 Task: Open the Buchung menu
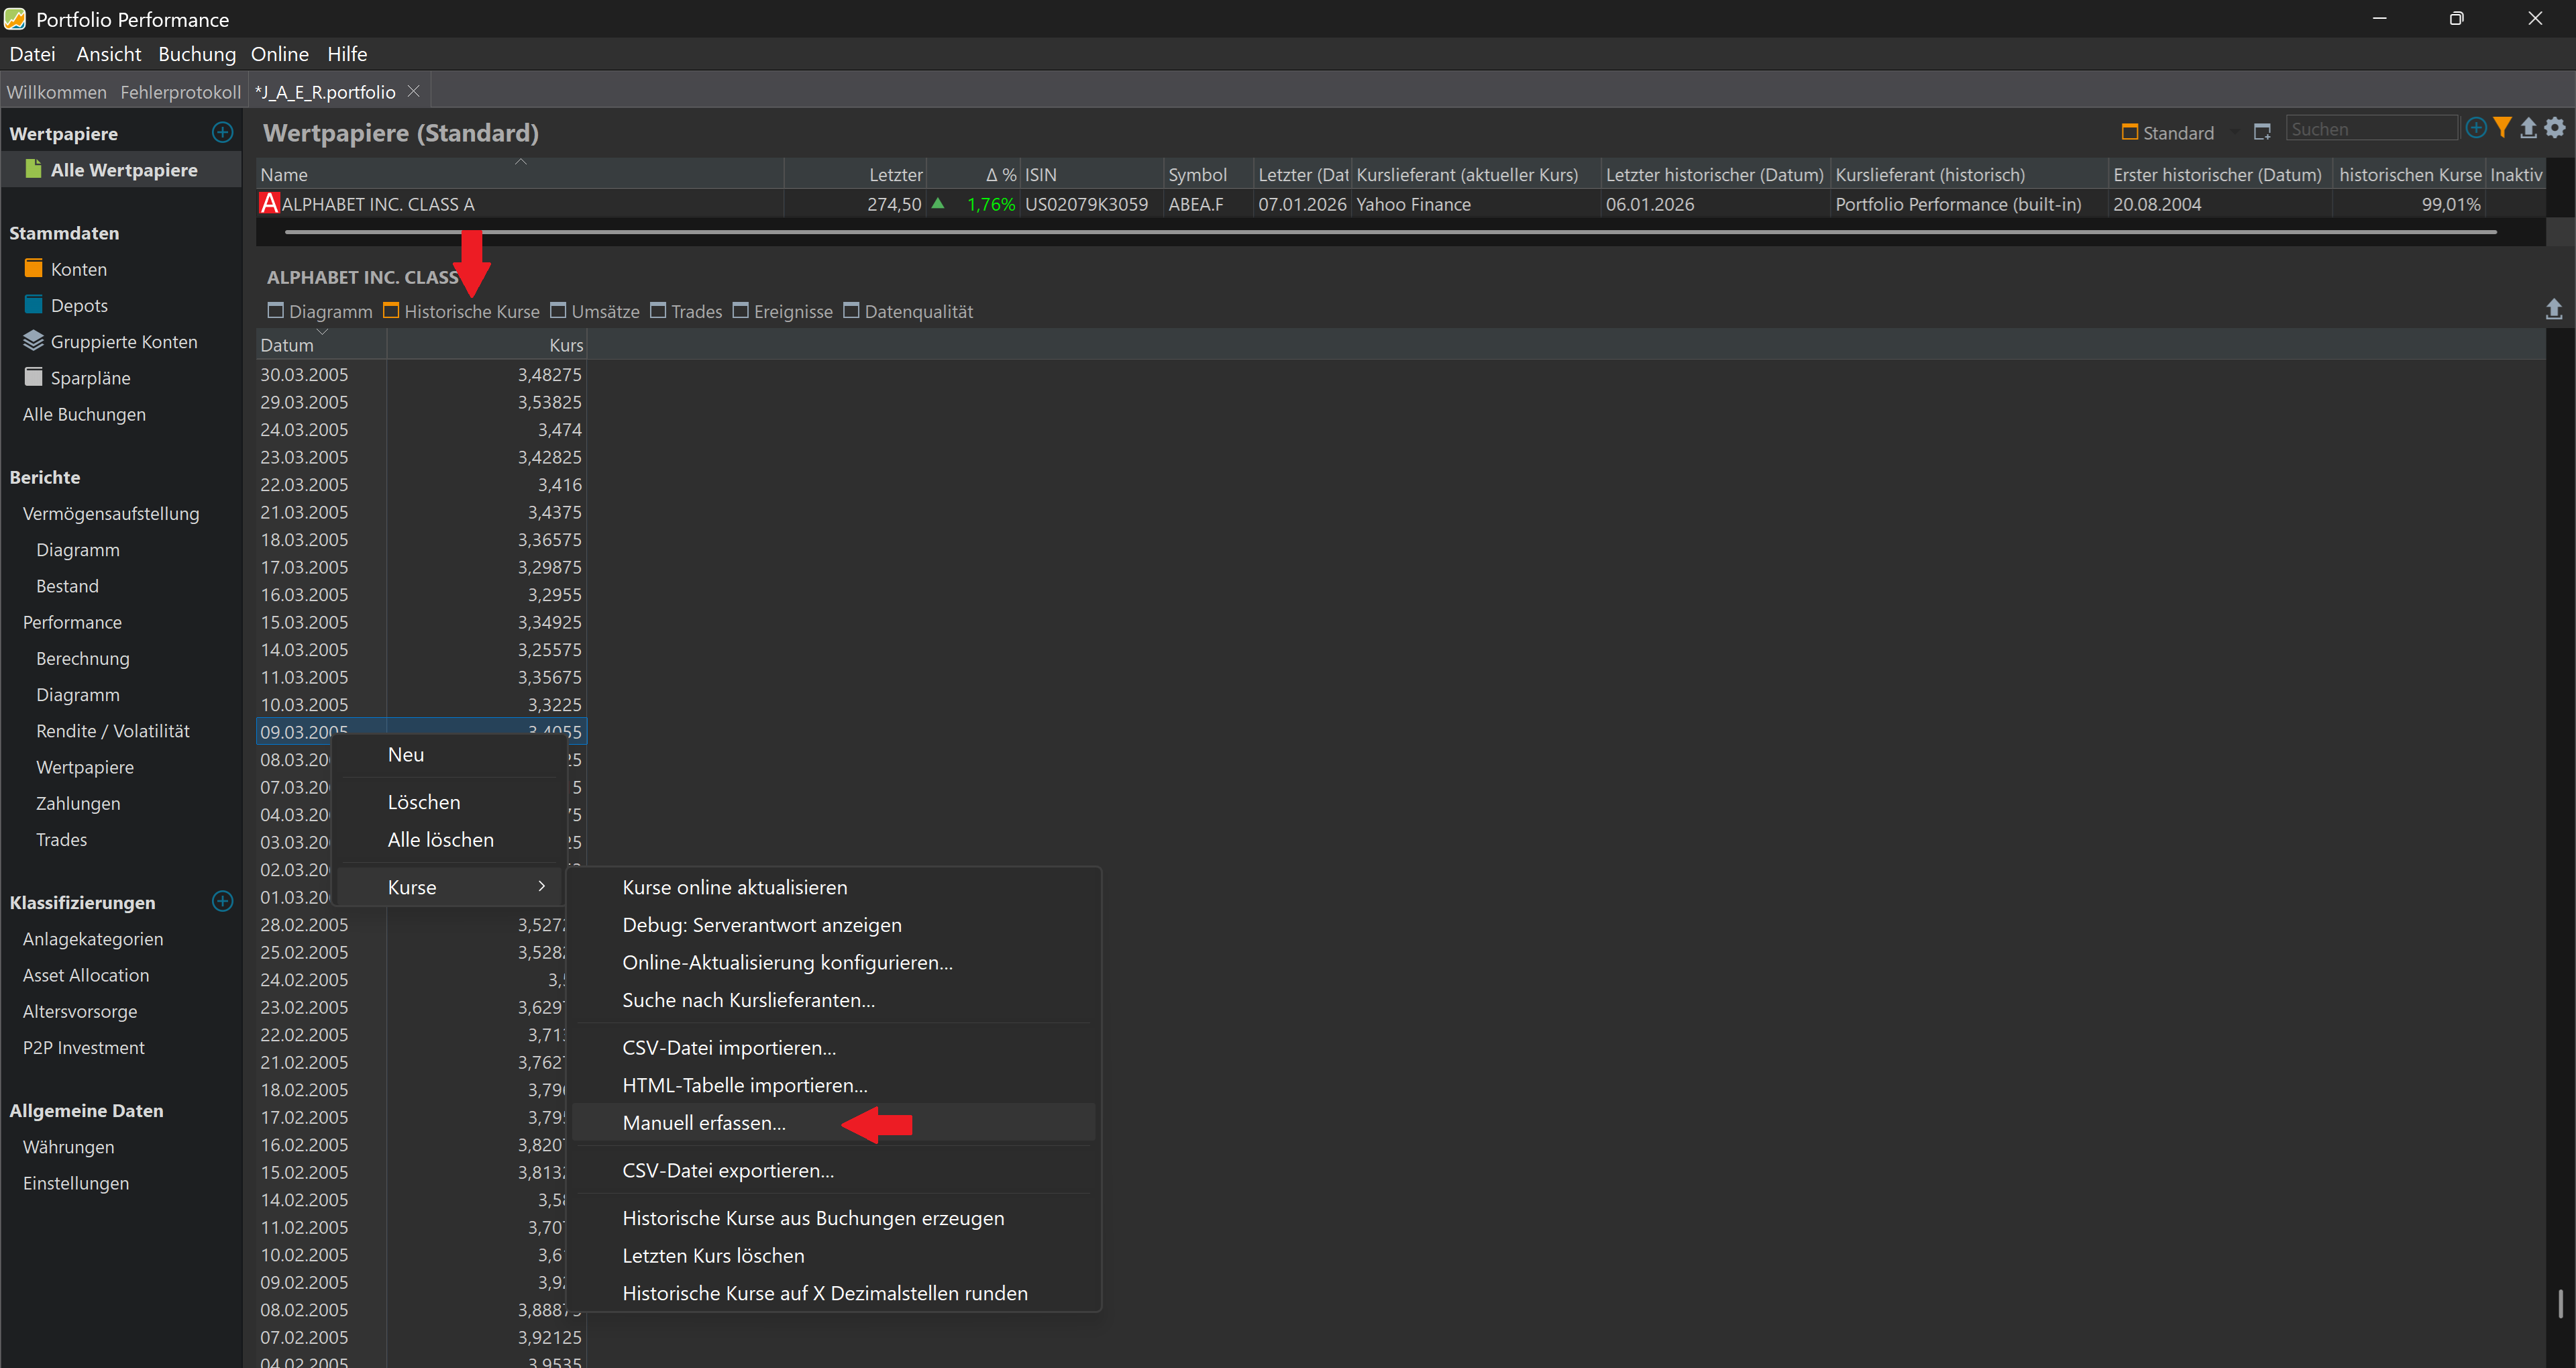(x=197, y=54)
